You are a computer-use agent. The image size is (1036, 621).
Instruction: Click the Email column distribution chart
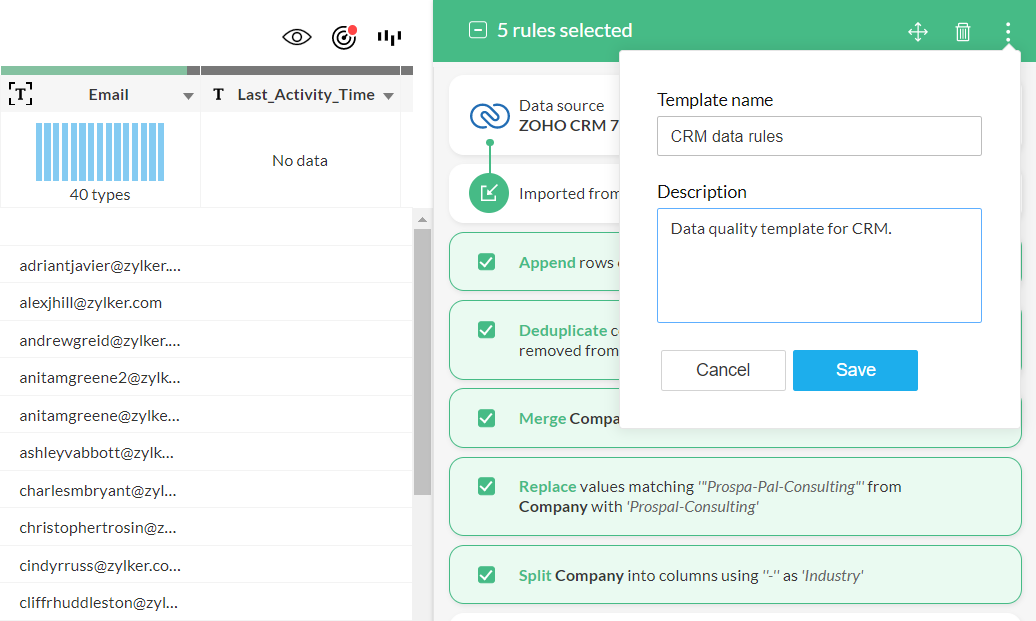[100, 152]
